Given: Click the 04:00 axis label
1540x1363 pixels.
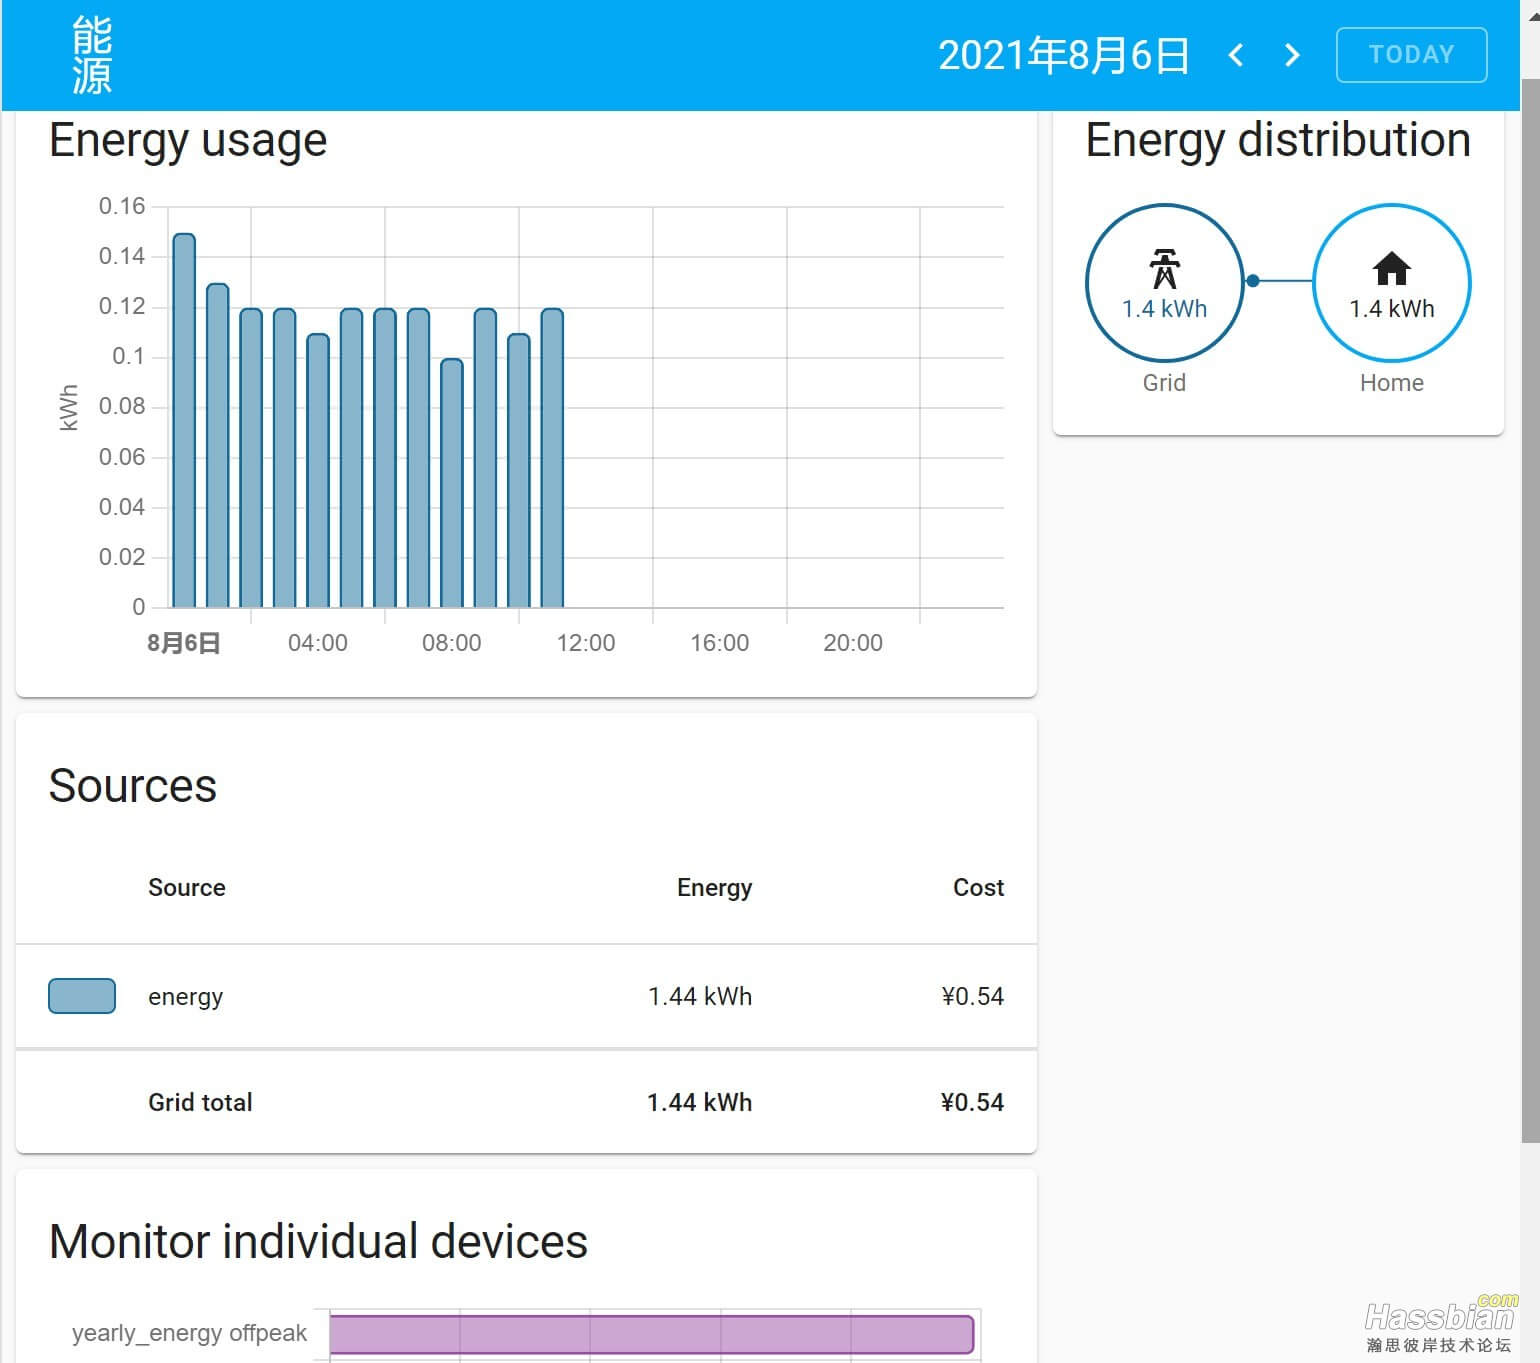Looking at the screenshot, I should click(318, 643).
